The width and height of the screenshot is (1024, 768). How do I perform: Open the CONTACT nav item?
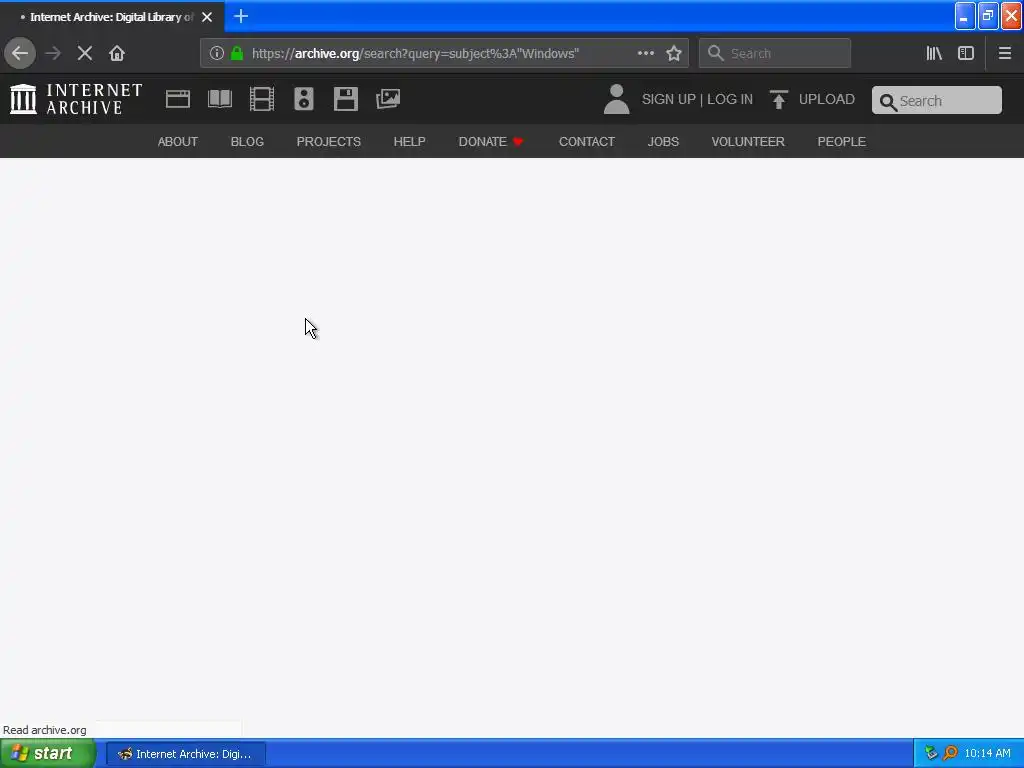pos(587,142)
